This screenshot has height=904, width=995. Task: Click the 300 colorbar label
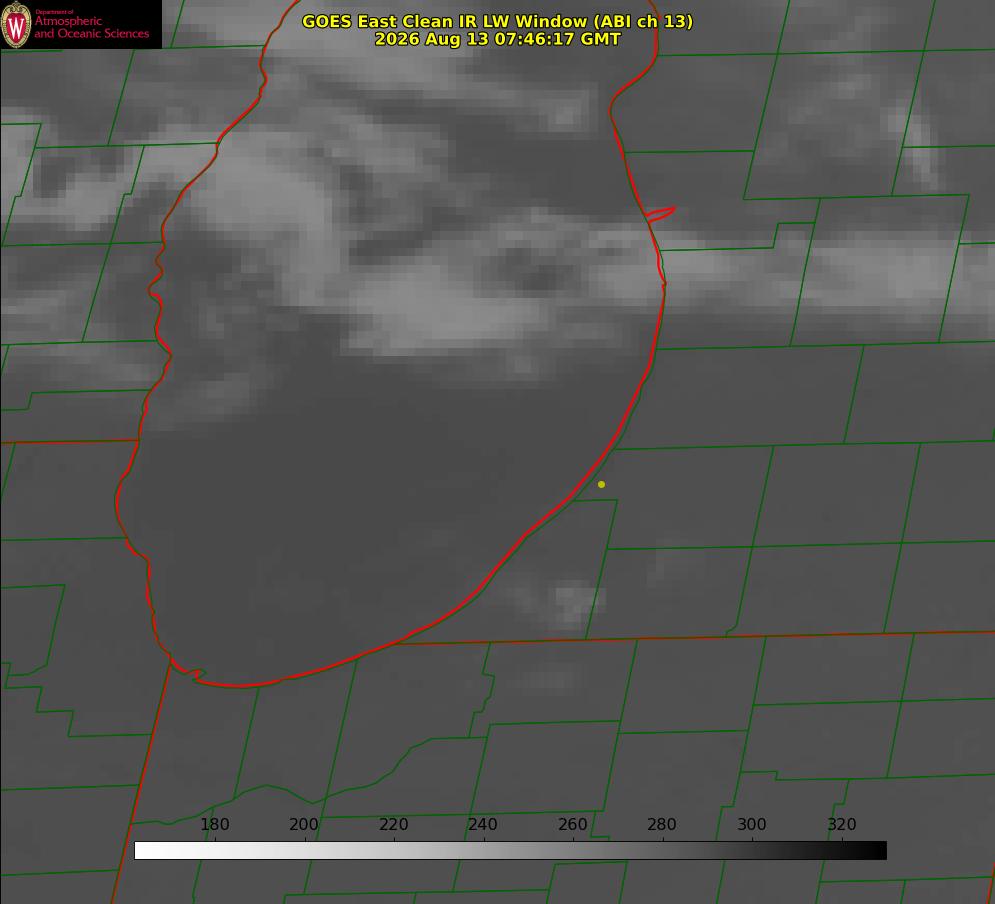point(751,824)
